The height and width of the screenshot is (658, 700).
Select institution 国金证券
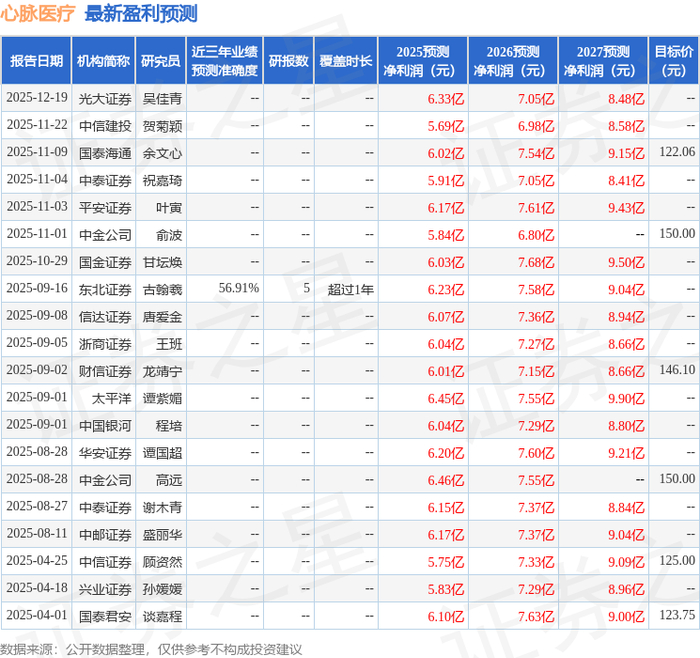click(x=105, y=262)
